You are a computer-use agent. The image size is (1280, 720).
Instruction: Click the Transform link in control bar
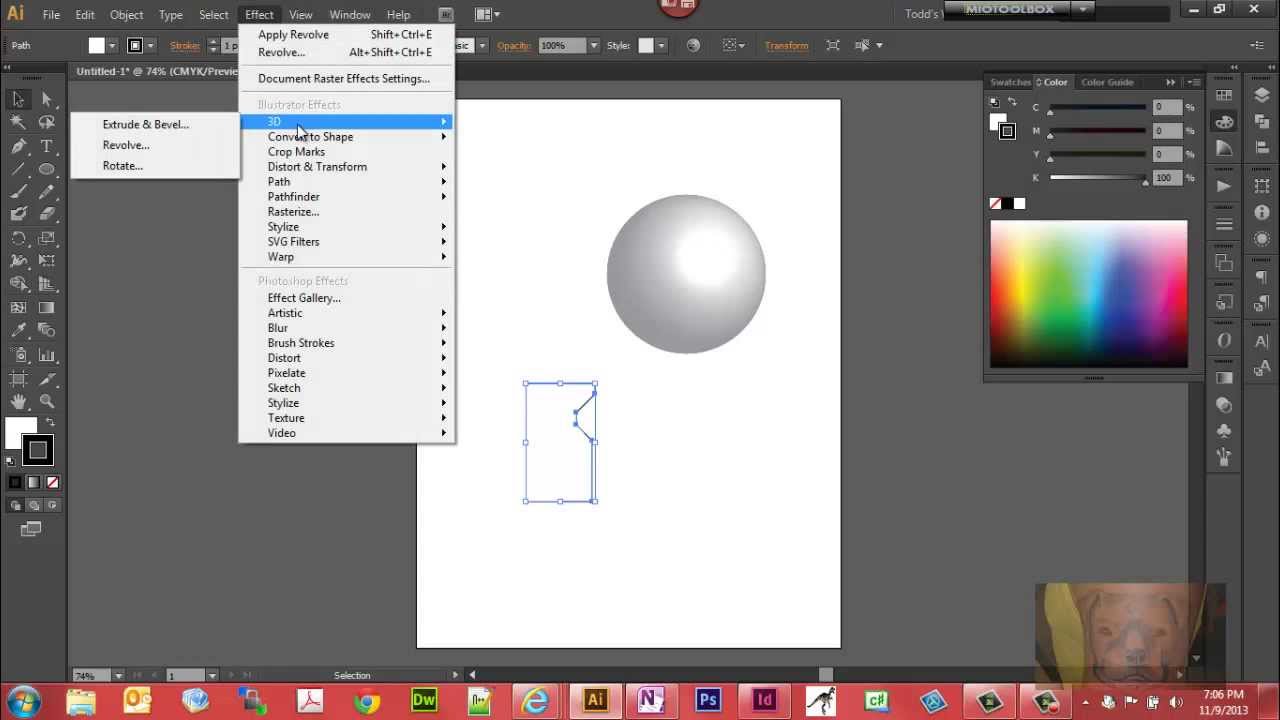coord(786,46)
